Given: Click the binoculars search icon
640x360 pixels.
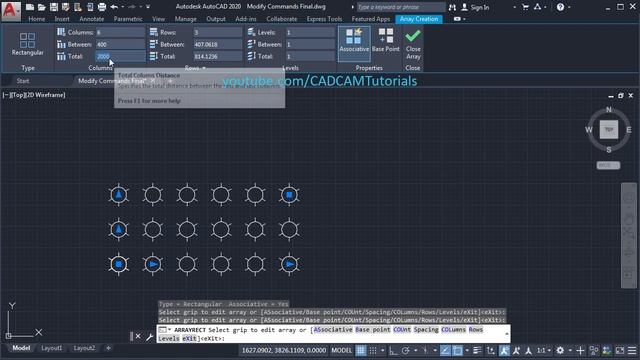Looking at the screenshot, I should coord(452,7).
